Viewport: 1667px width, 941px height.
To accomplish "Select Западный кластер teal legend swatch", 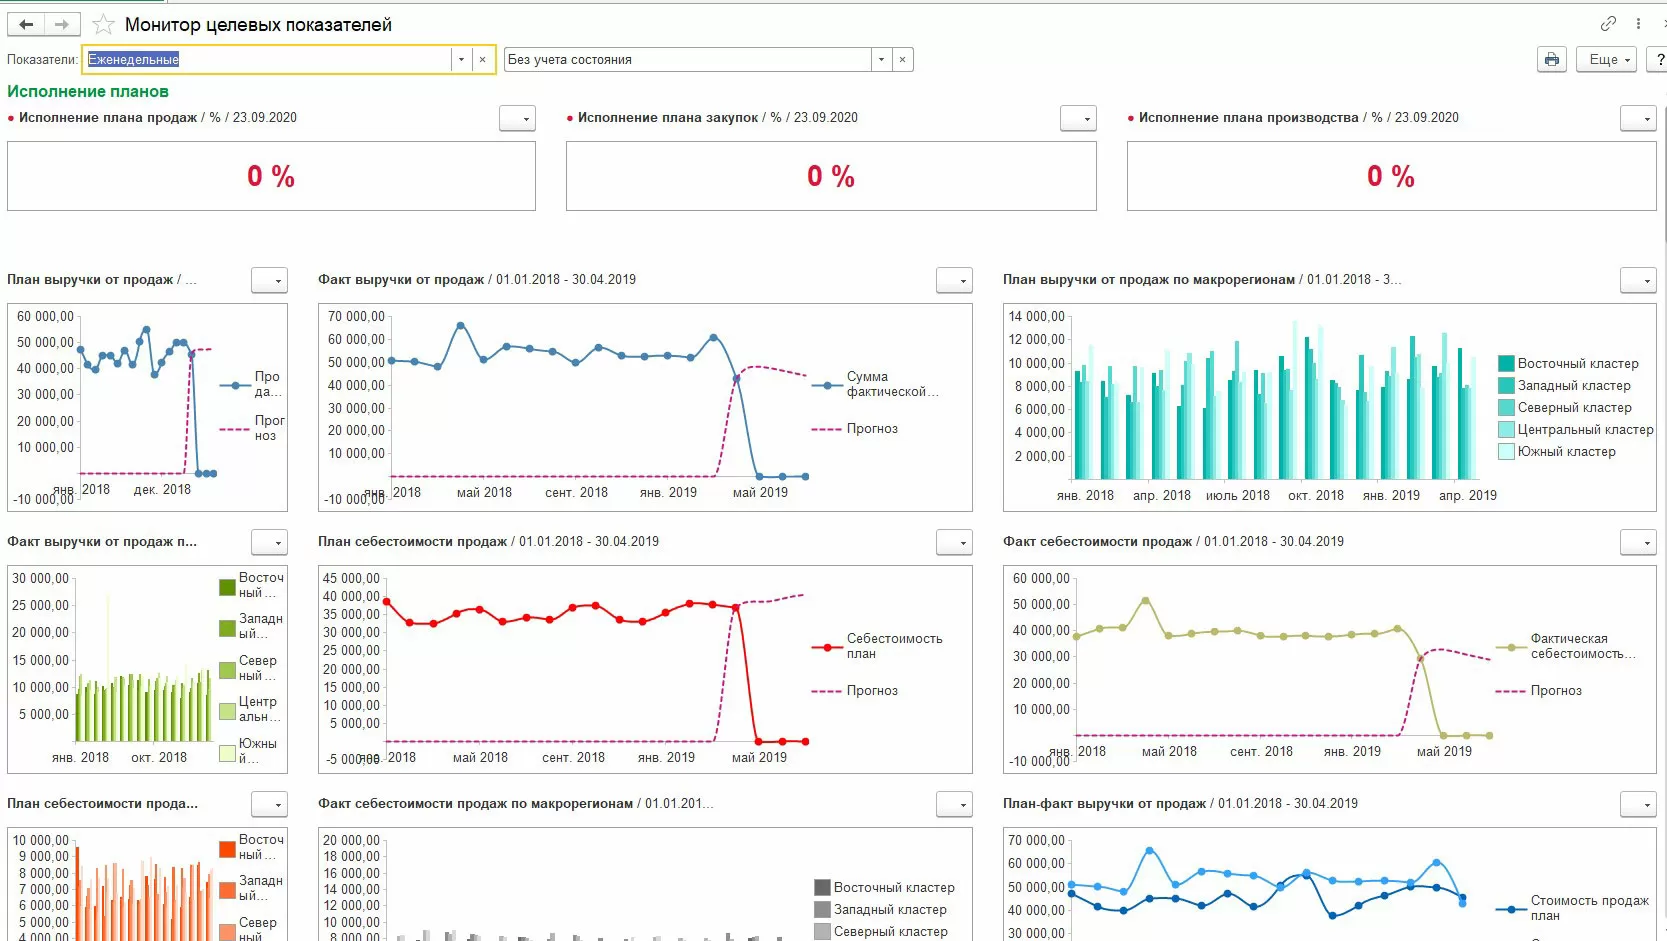I will tap(1506, 385).
